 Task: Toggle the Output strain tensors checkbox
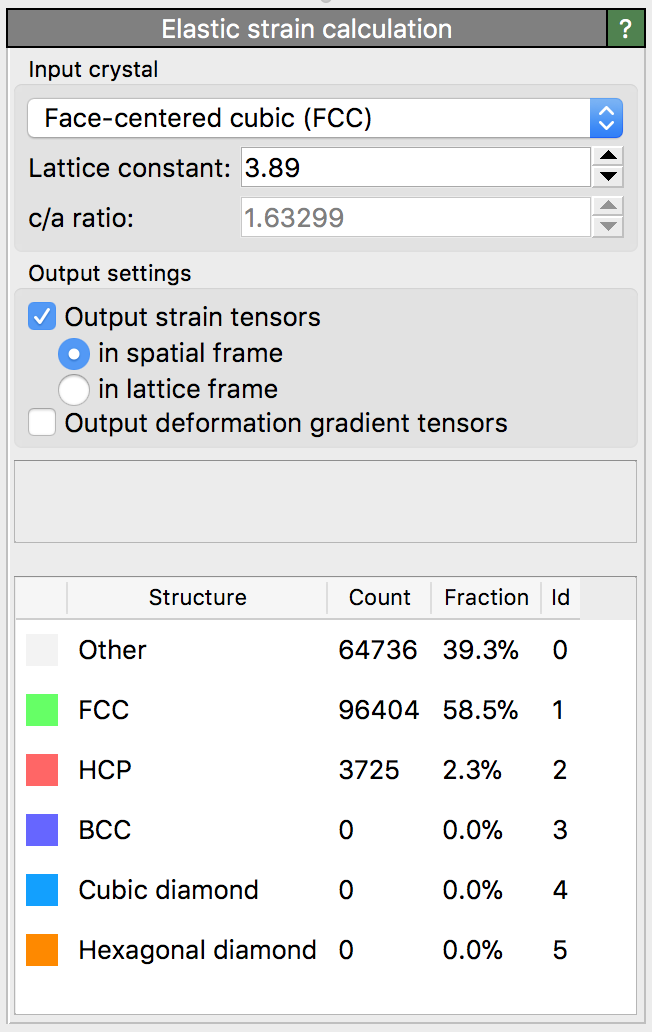pyautogui.click(x=43, y=318)
